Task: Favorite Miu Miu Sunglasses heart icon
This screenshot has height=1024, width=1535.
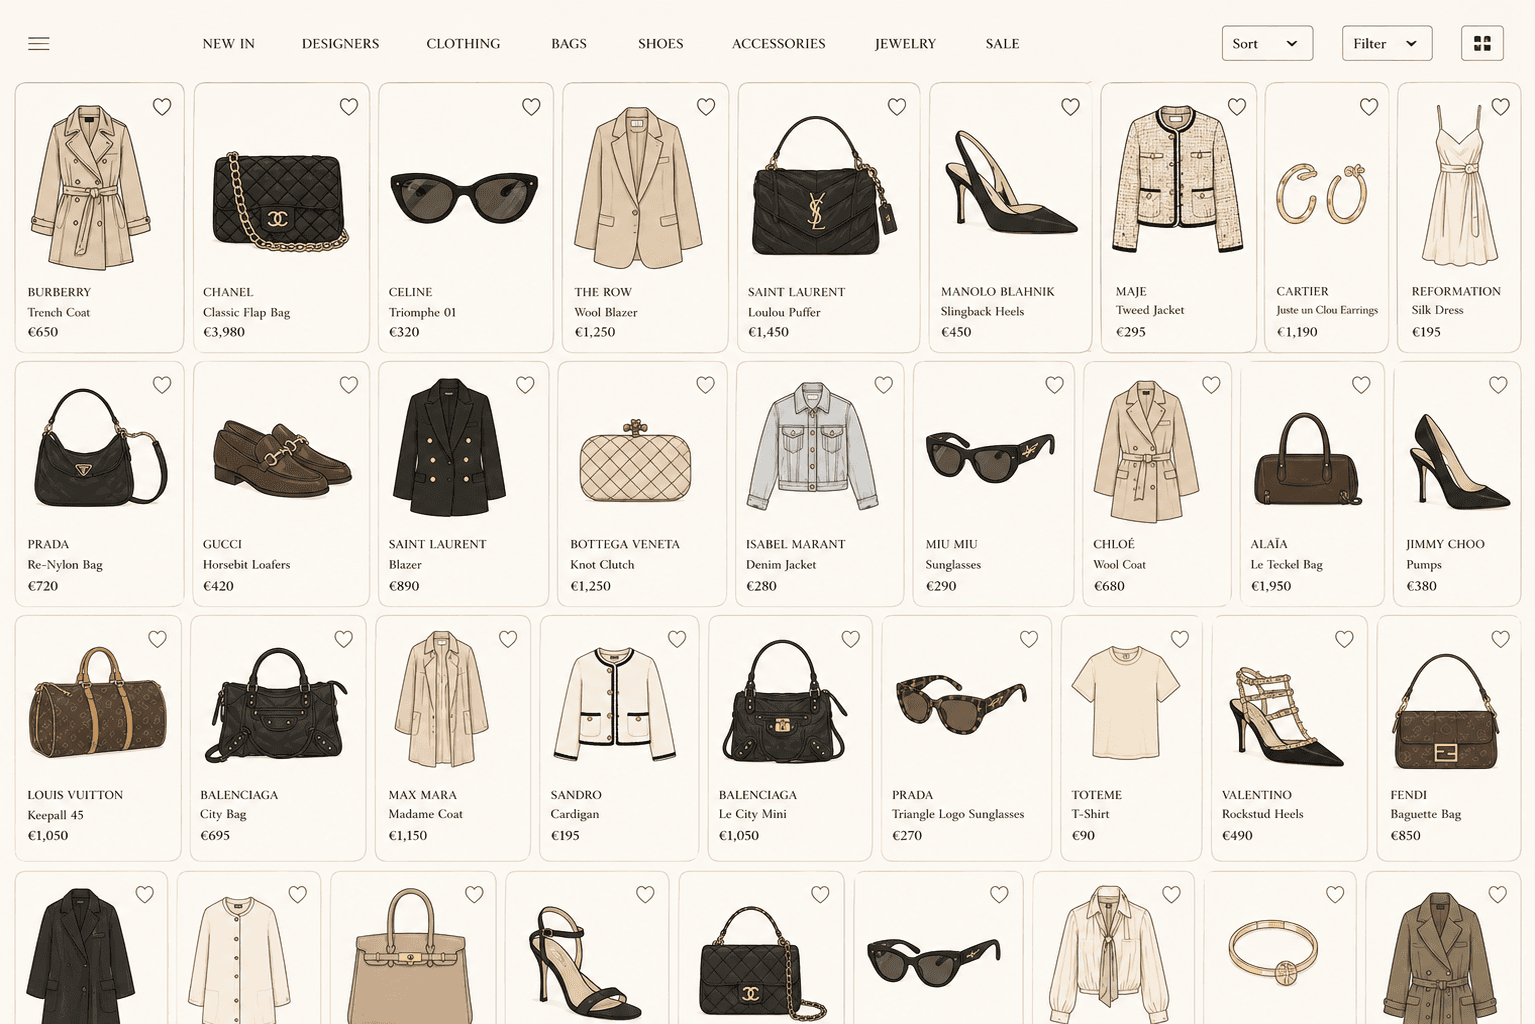Action: coord(1054,385)
